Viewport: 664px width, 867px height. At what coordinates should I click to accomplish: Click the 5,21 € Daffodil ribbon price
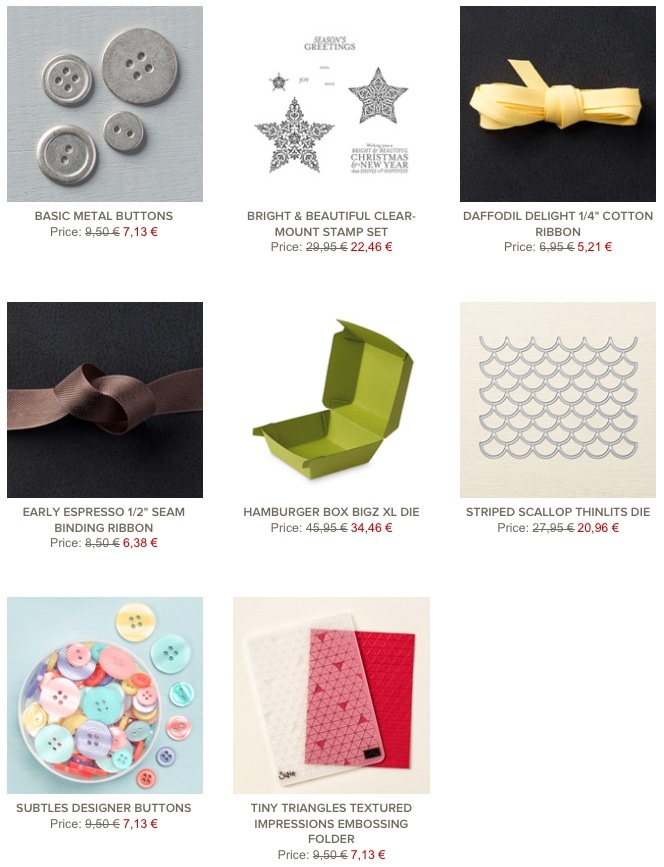[x=594, y=247]
